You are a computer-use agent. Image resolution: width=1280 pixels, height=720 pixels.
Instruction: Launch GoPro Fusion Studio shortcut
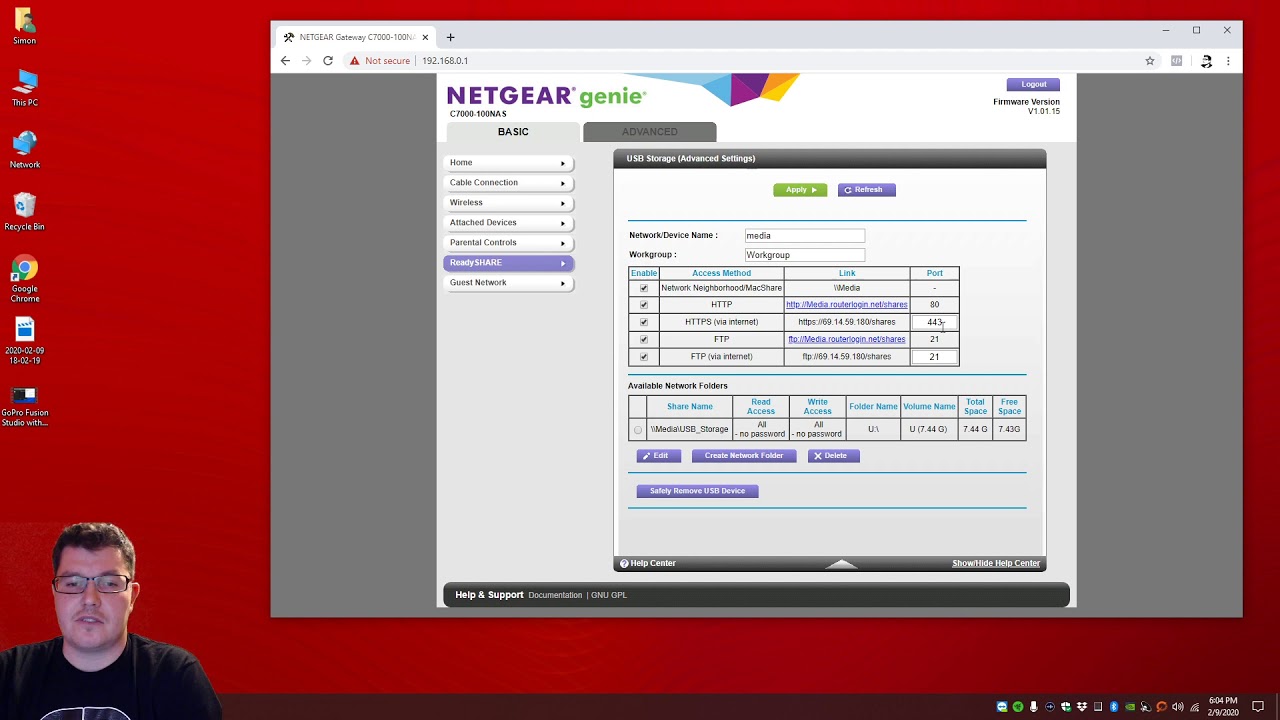[x=25, y=407]
